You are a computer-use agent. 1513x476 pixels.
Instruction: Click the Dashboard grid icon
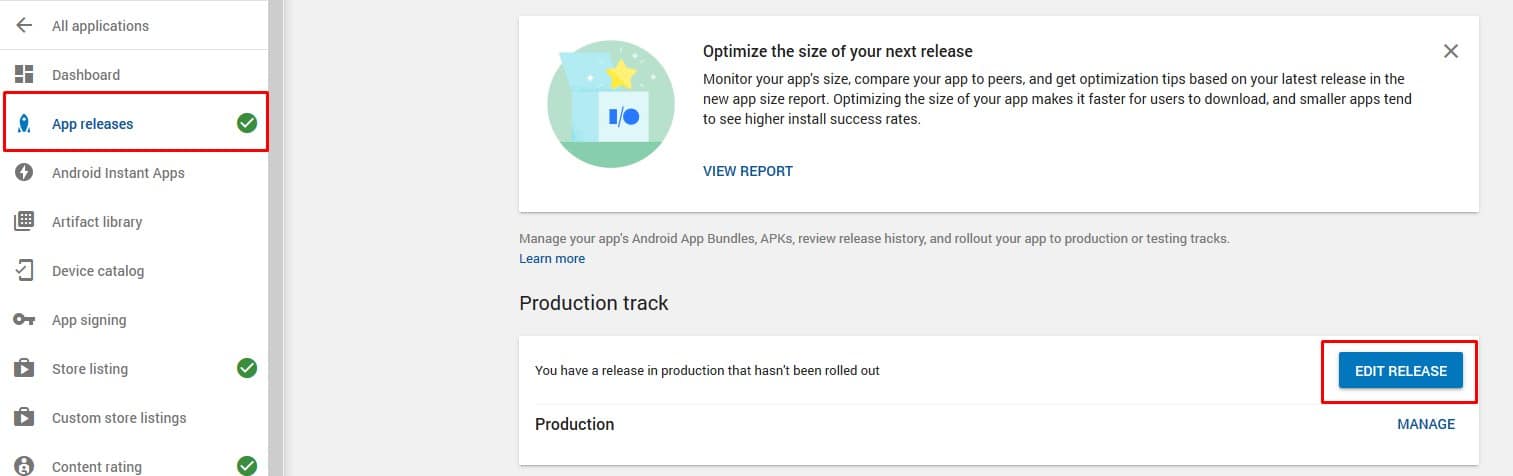click(24, 75)
